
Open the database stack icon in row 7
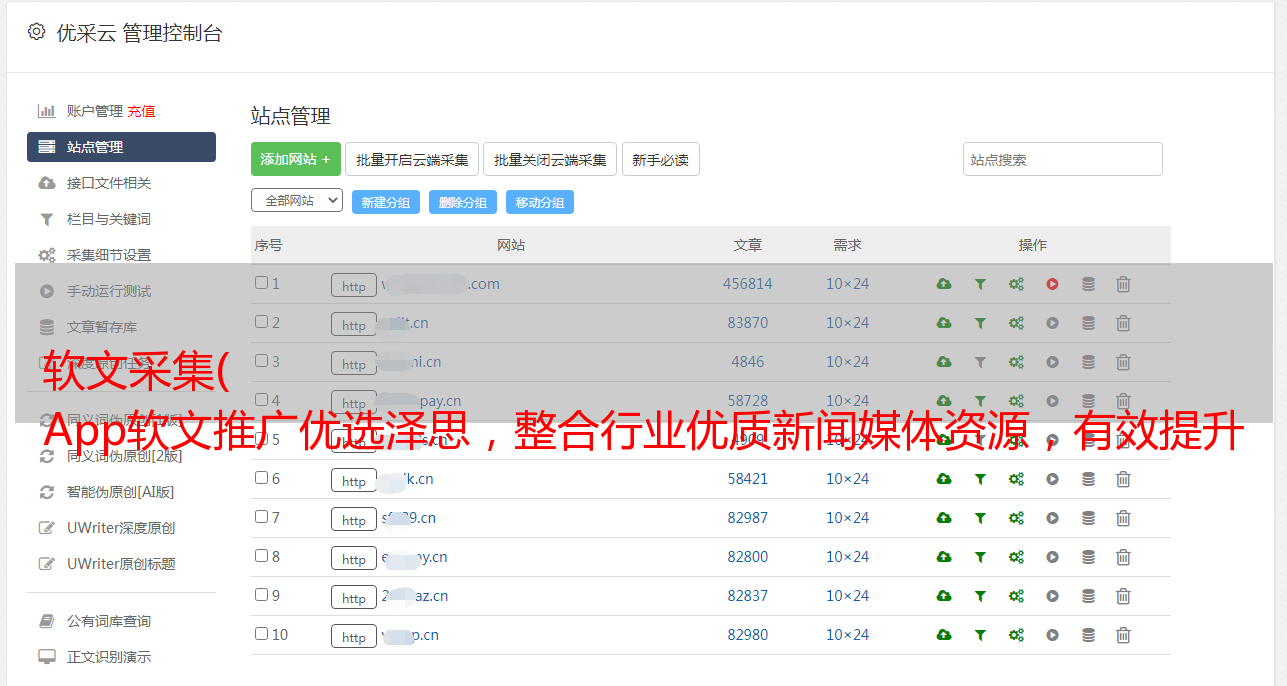click(x=1088, y=518)
